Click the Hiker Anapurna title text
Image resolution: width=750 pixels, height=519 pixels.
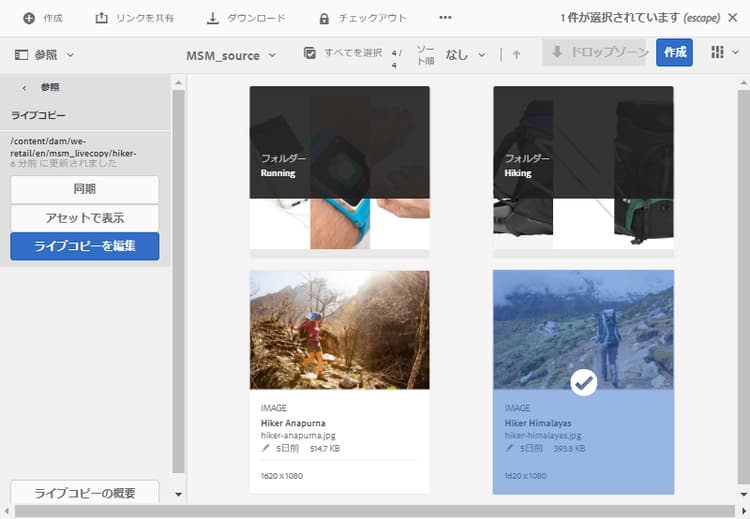coord(293,423)
